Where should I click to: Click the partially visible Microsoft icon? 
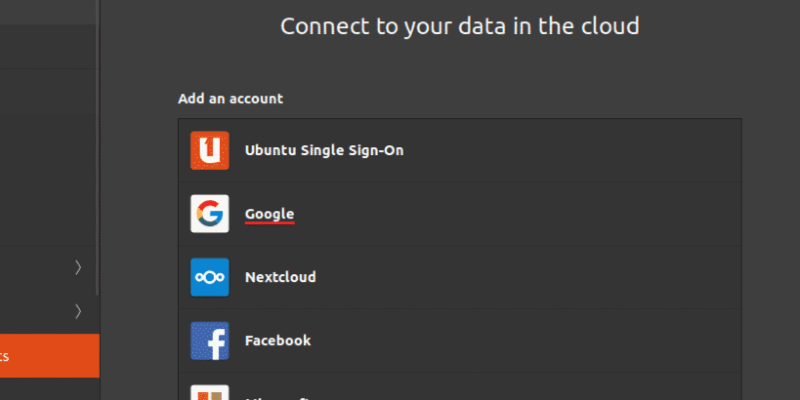coord(210,392)
